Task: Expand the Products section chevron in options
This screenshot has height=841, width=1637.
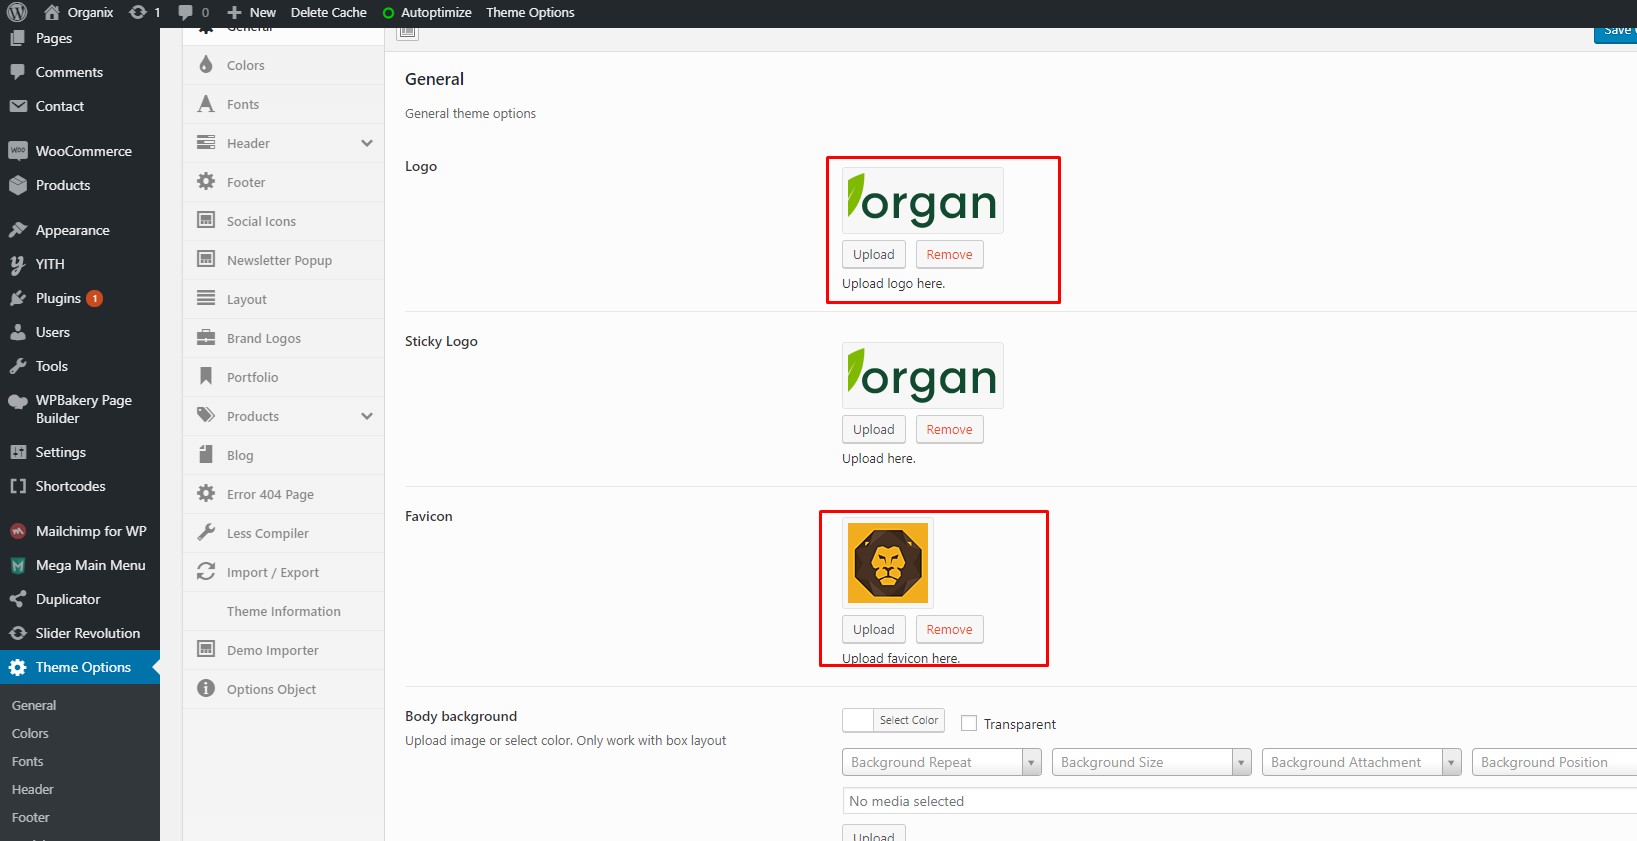Action: coord(367,416)
